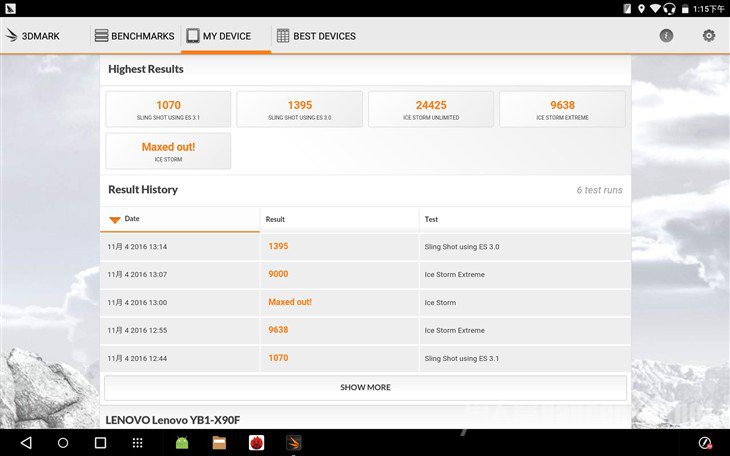Open the 3DMARK logo home
The image size is (730, 456).
pos(33,36)
